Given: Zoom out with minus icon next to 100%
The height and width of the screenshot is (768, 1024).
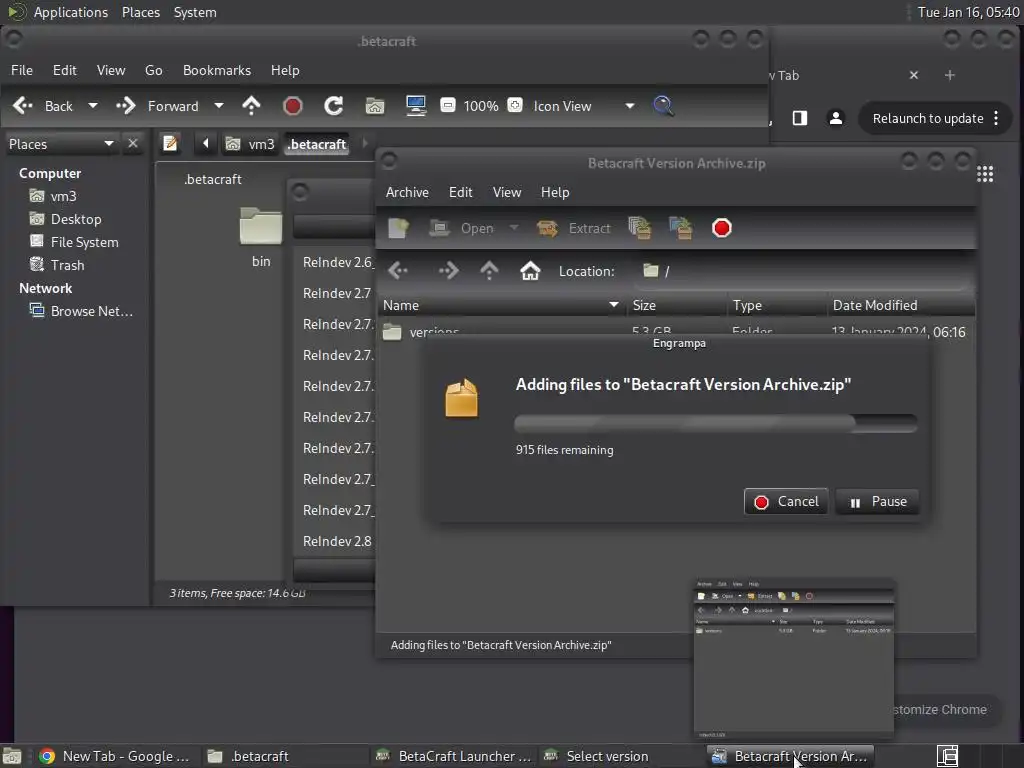Looking at the screenshot, I should point(448,105).
